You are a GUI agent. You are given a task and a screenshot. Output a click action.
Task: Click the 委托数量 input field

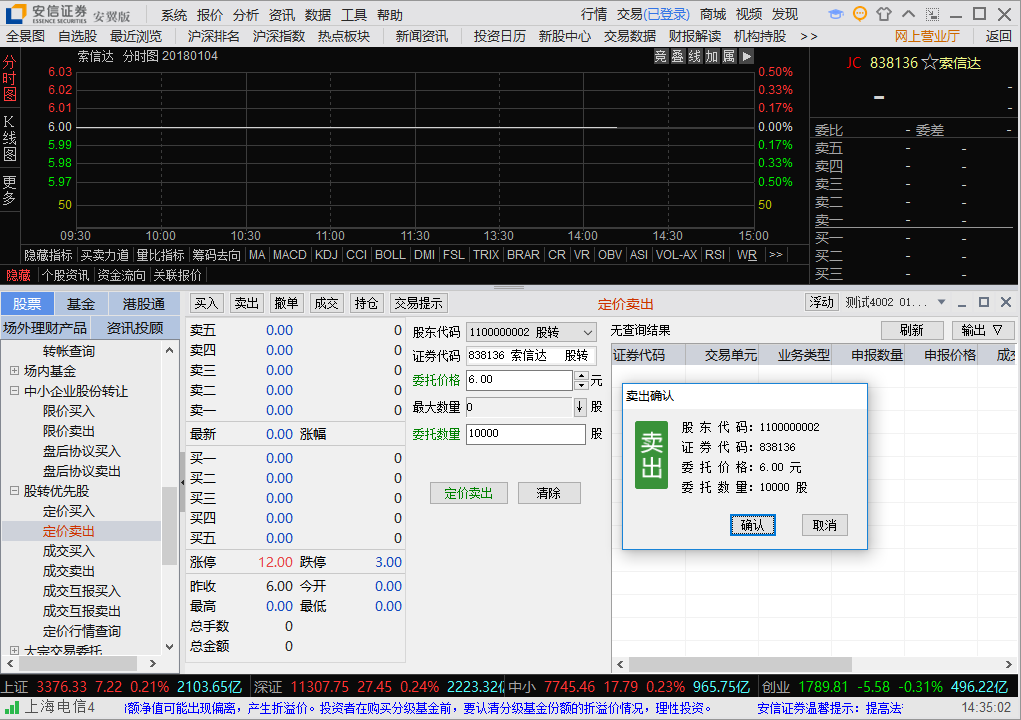point(525,434)
